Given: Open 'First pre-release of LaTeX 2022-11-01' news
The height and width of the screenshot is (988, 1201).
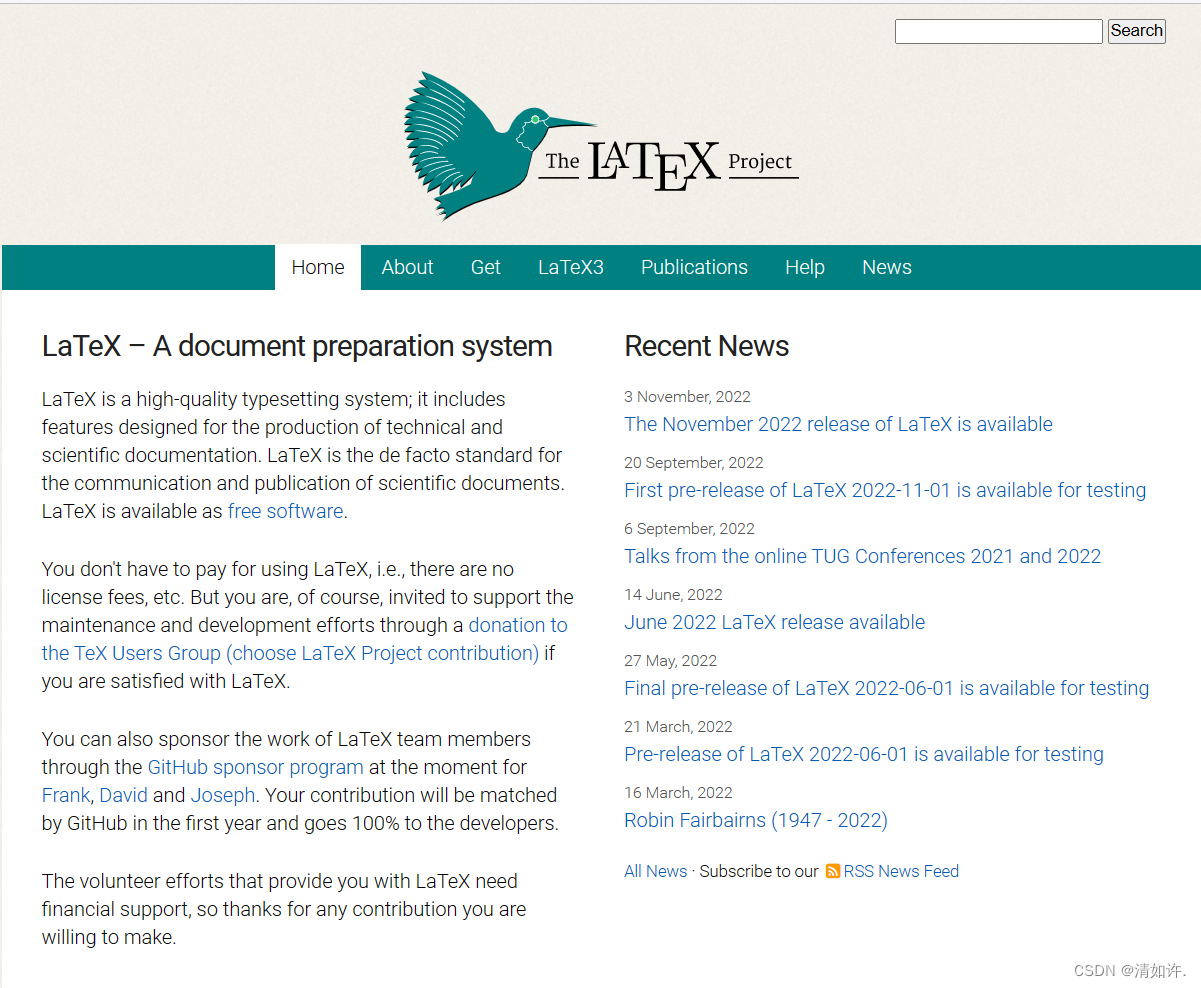Looking at the screenshot, I should tap(885, 490).
